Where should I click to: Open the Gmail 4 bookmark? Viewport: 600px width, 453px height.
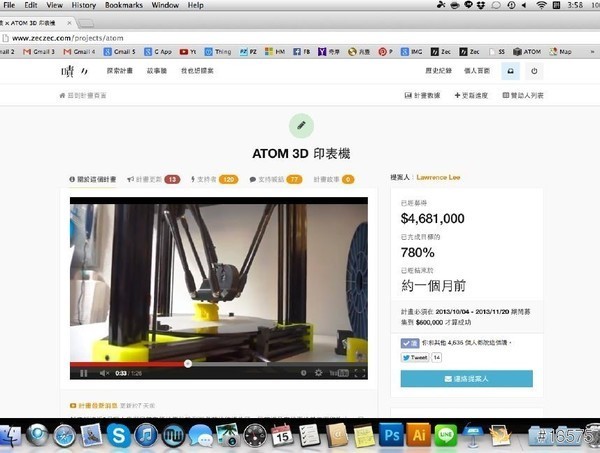point(79,52)
